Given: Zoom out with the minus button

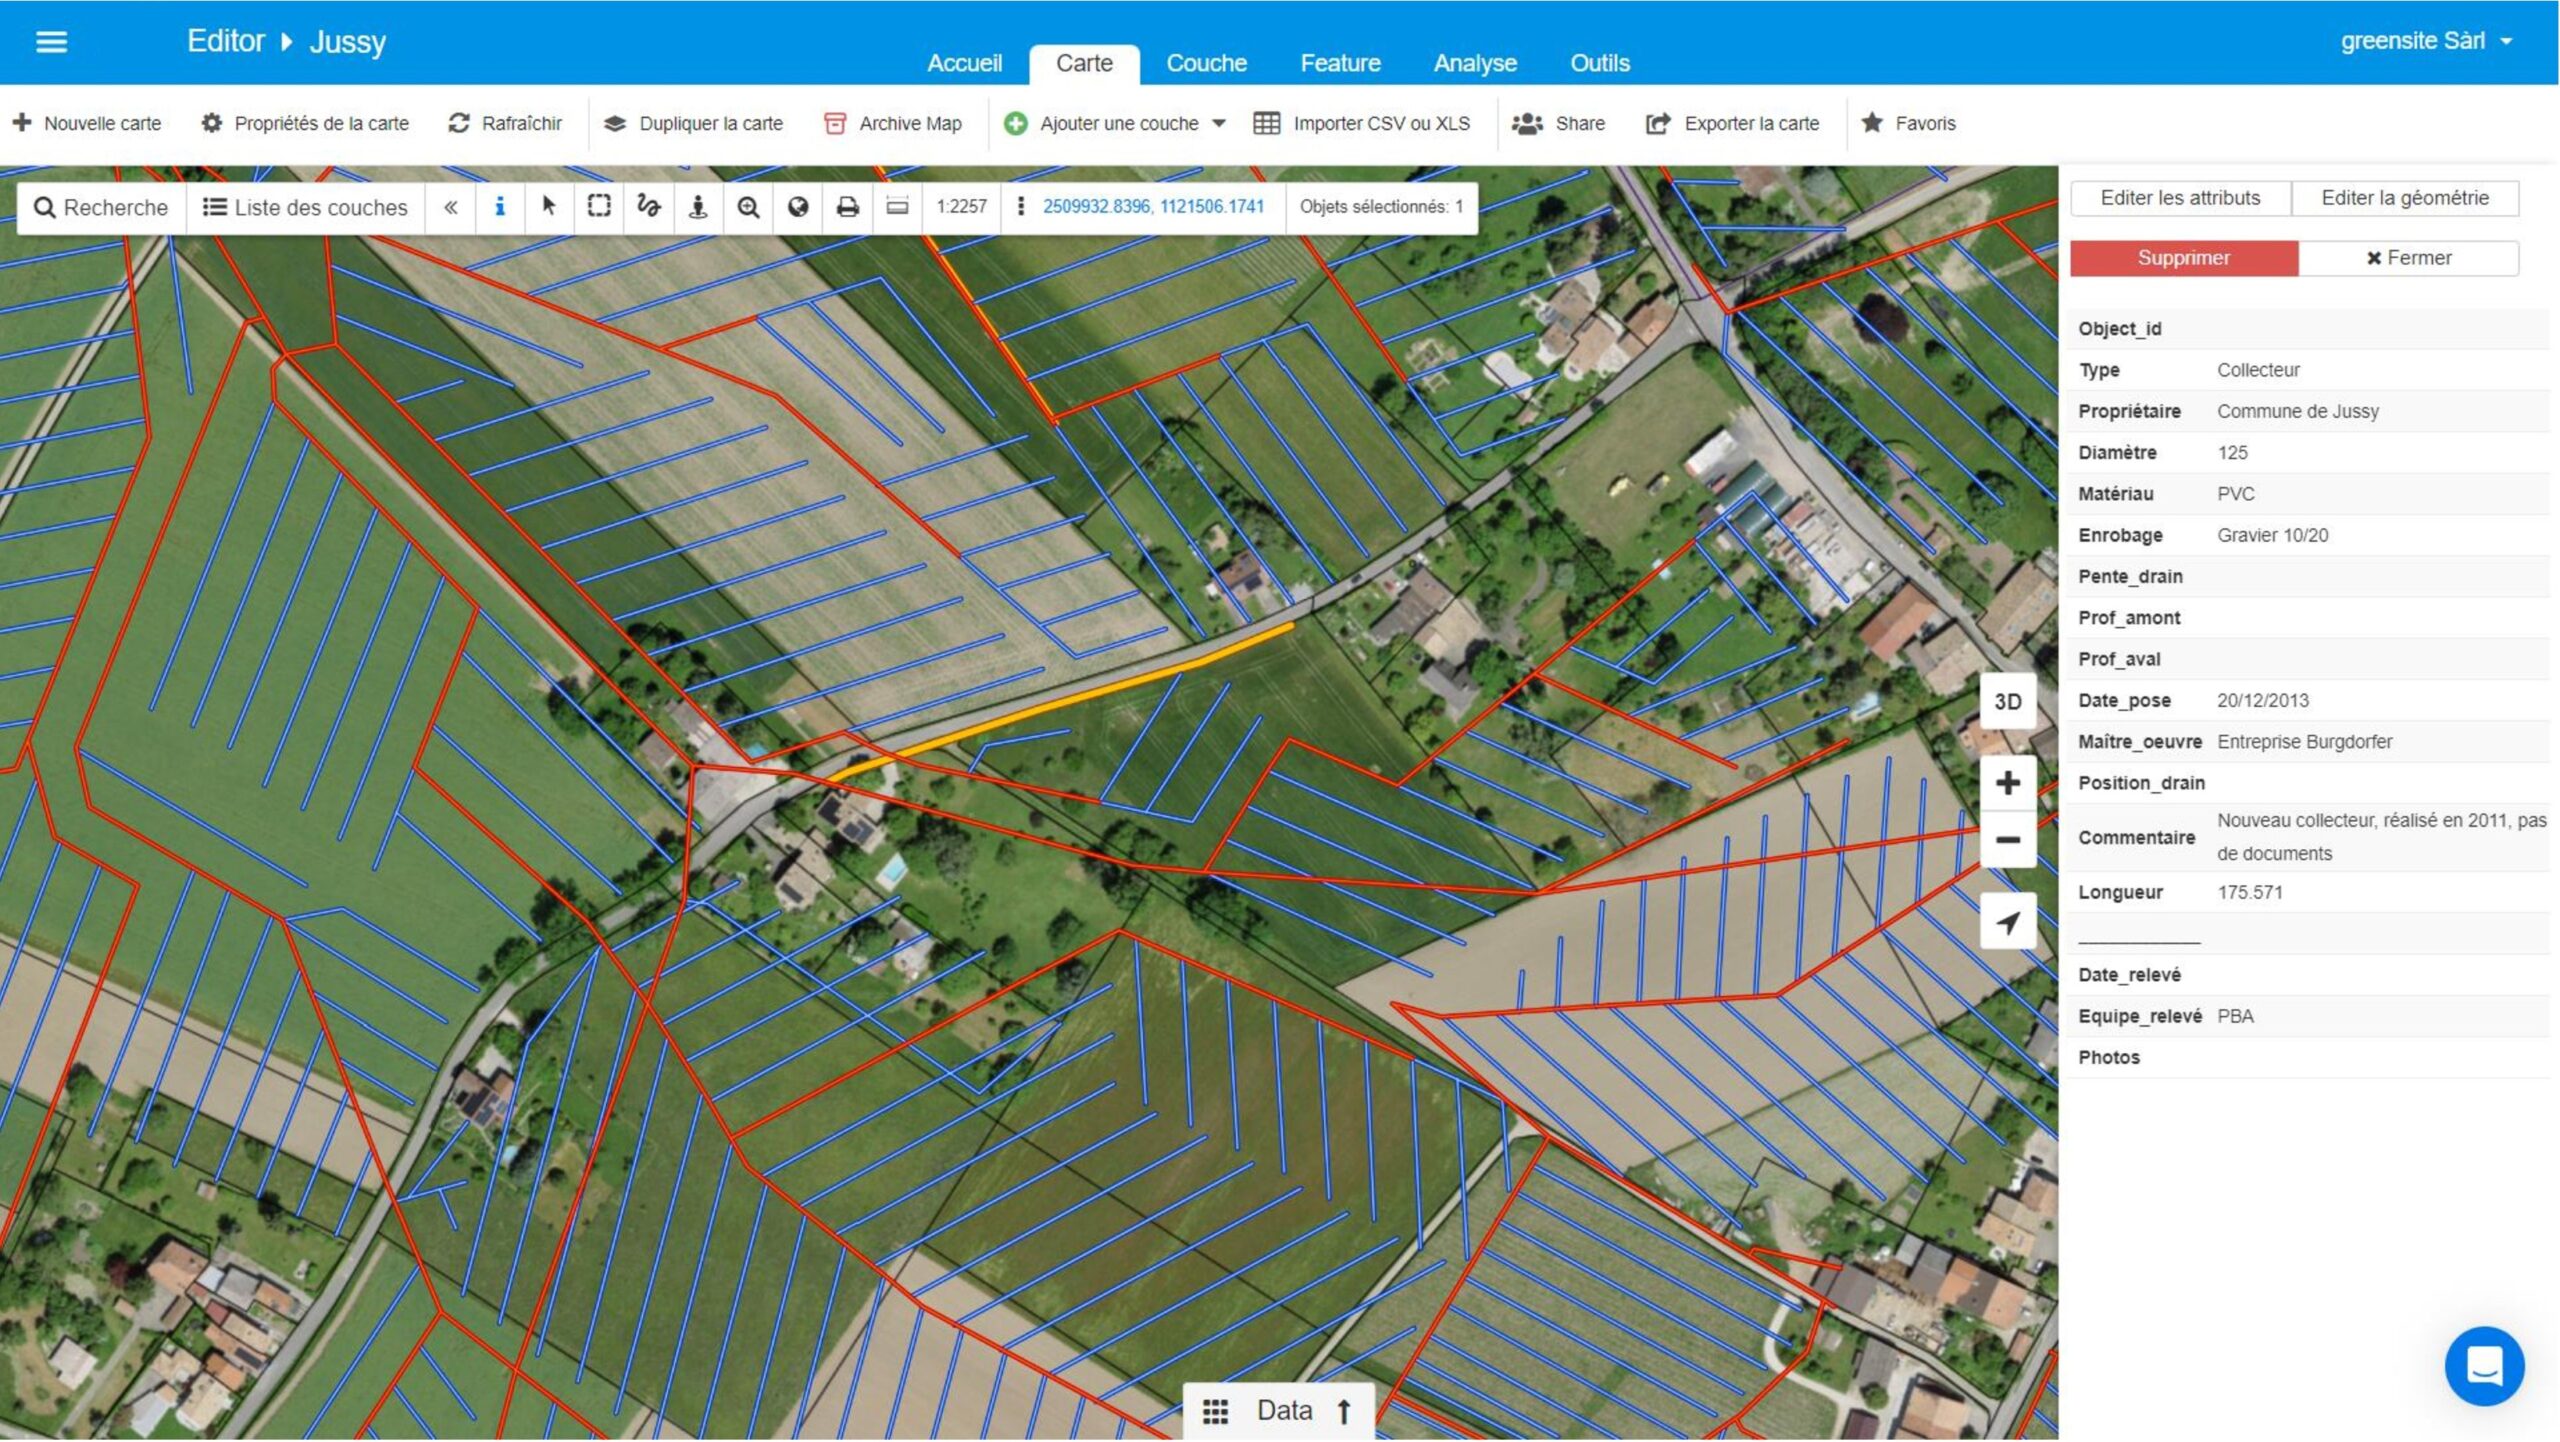Looking at the screenshot, I should 2007,840.
